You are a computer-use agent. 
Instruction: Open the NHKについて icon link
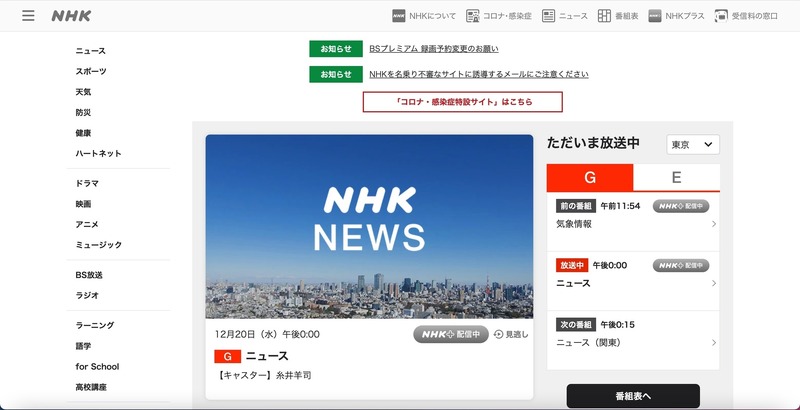399,16
